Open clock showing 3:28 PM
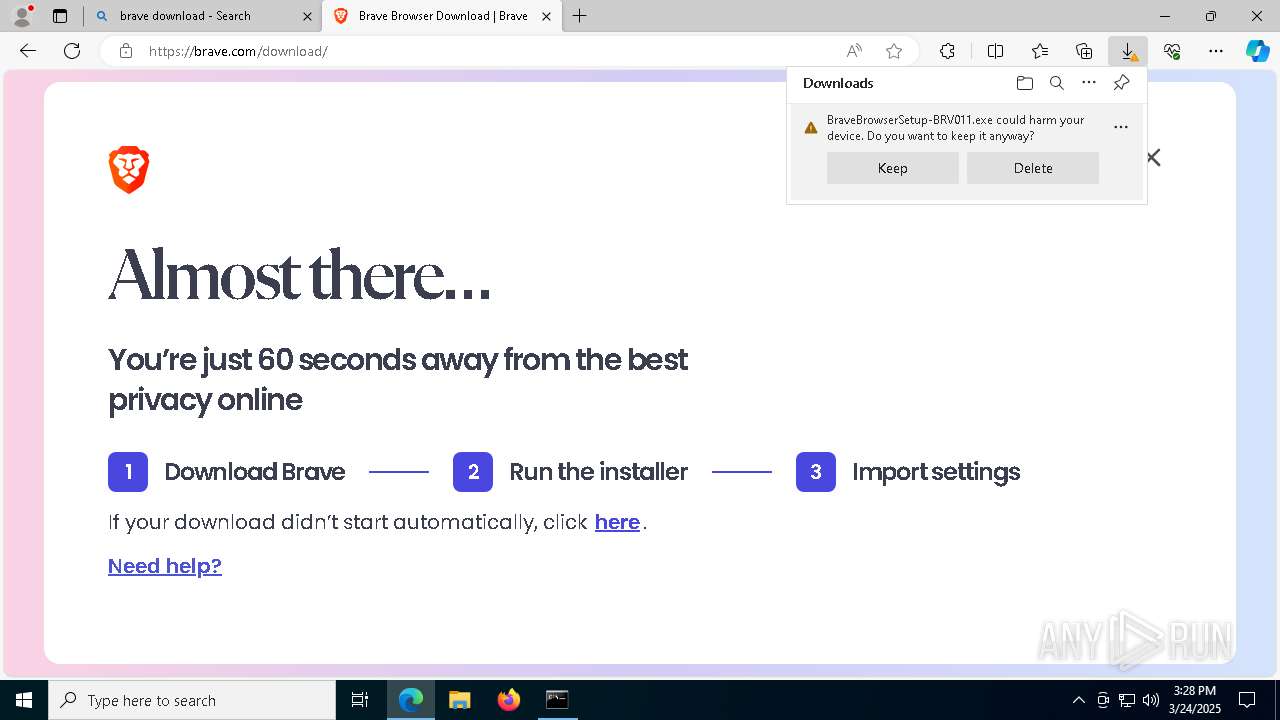 tap(1195, 700)
